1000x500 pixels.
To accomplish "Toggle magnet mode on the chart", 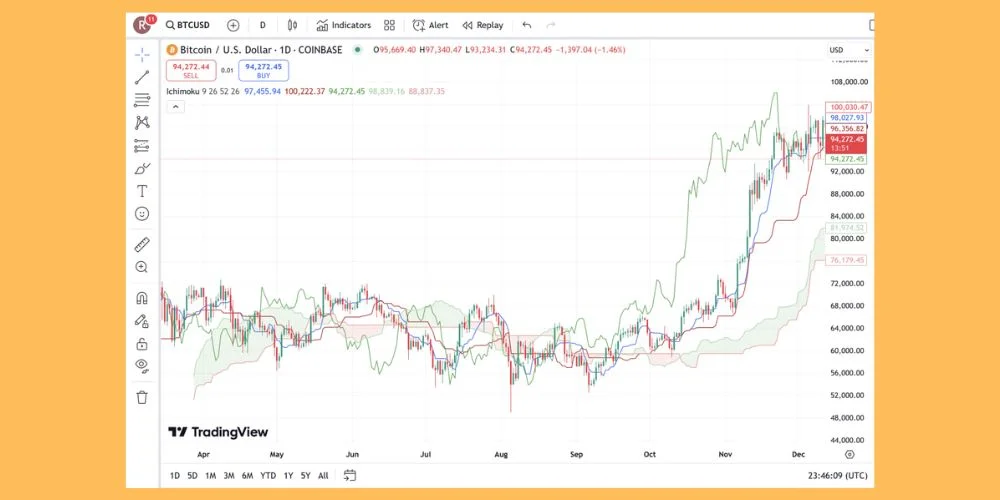I will tap(142, 298).
